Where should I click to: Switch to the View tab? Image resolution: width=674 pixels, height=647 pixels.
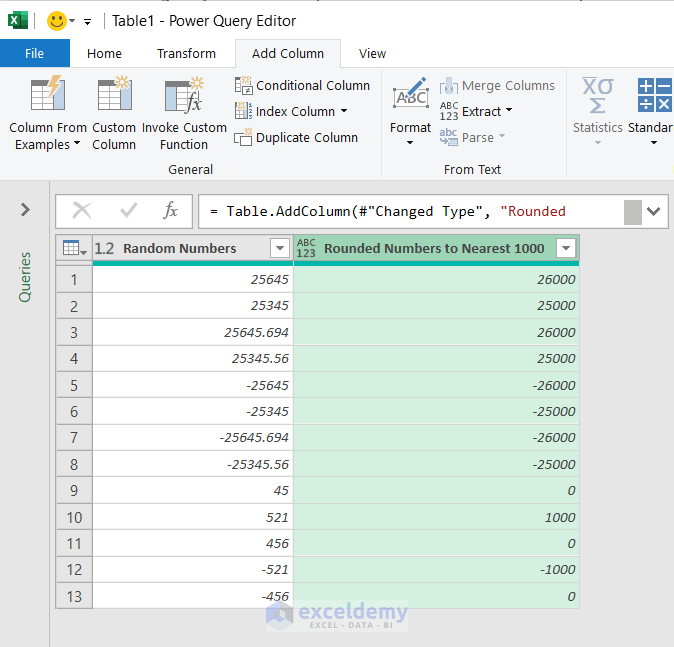372,54
